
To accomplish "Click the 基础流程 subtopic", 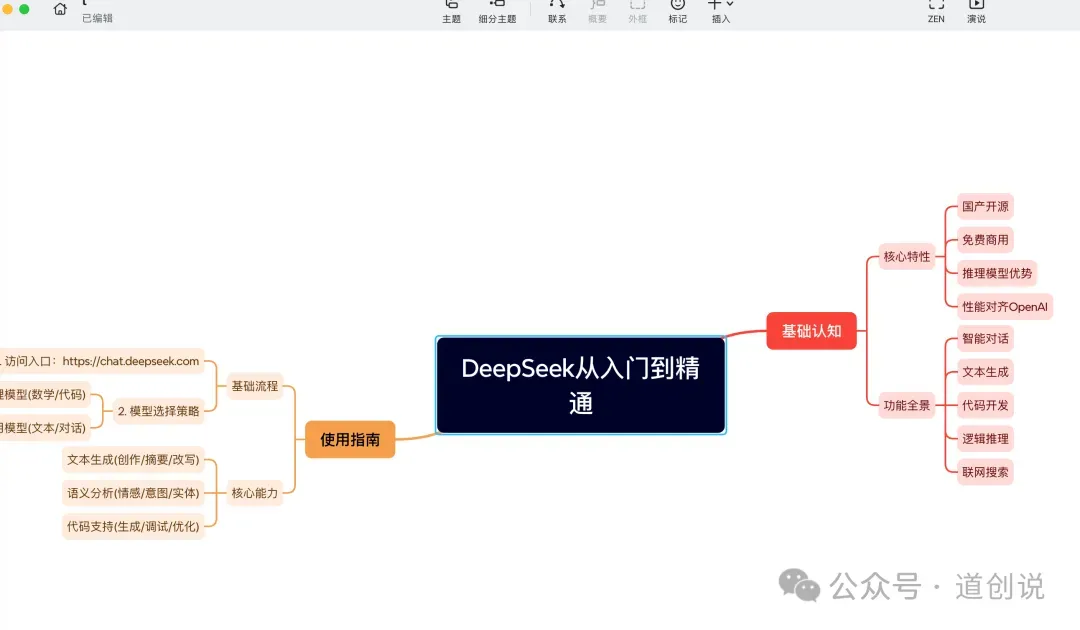I will coord(255,386).
